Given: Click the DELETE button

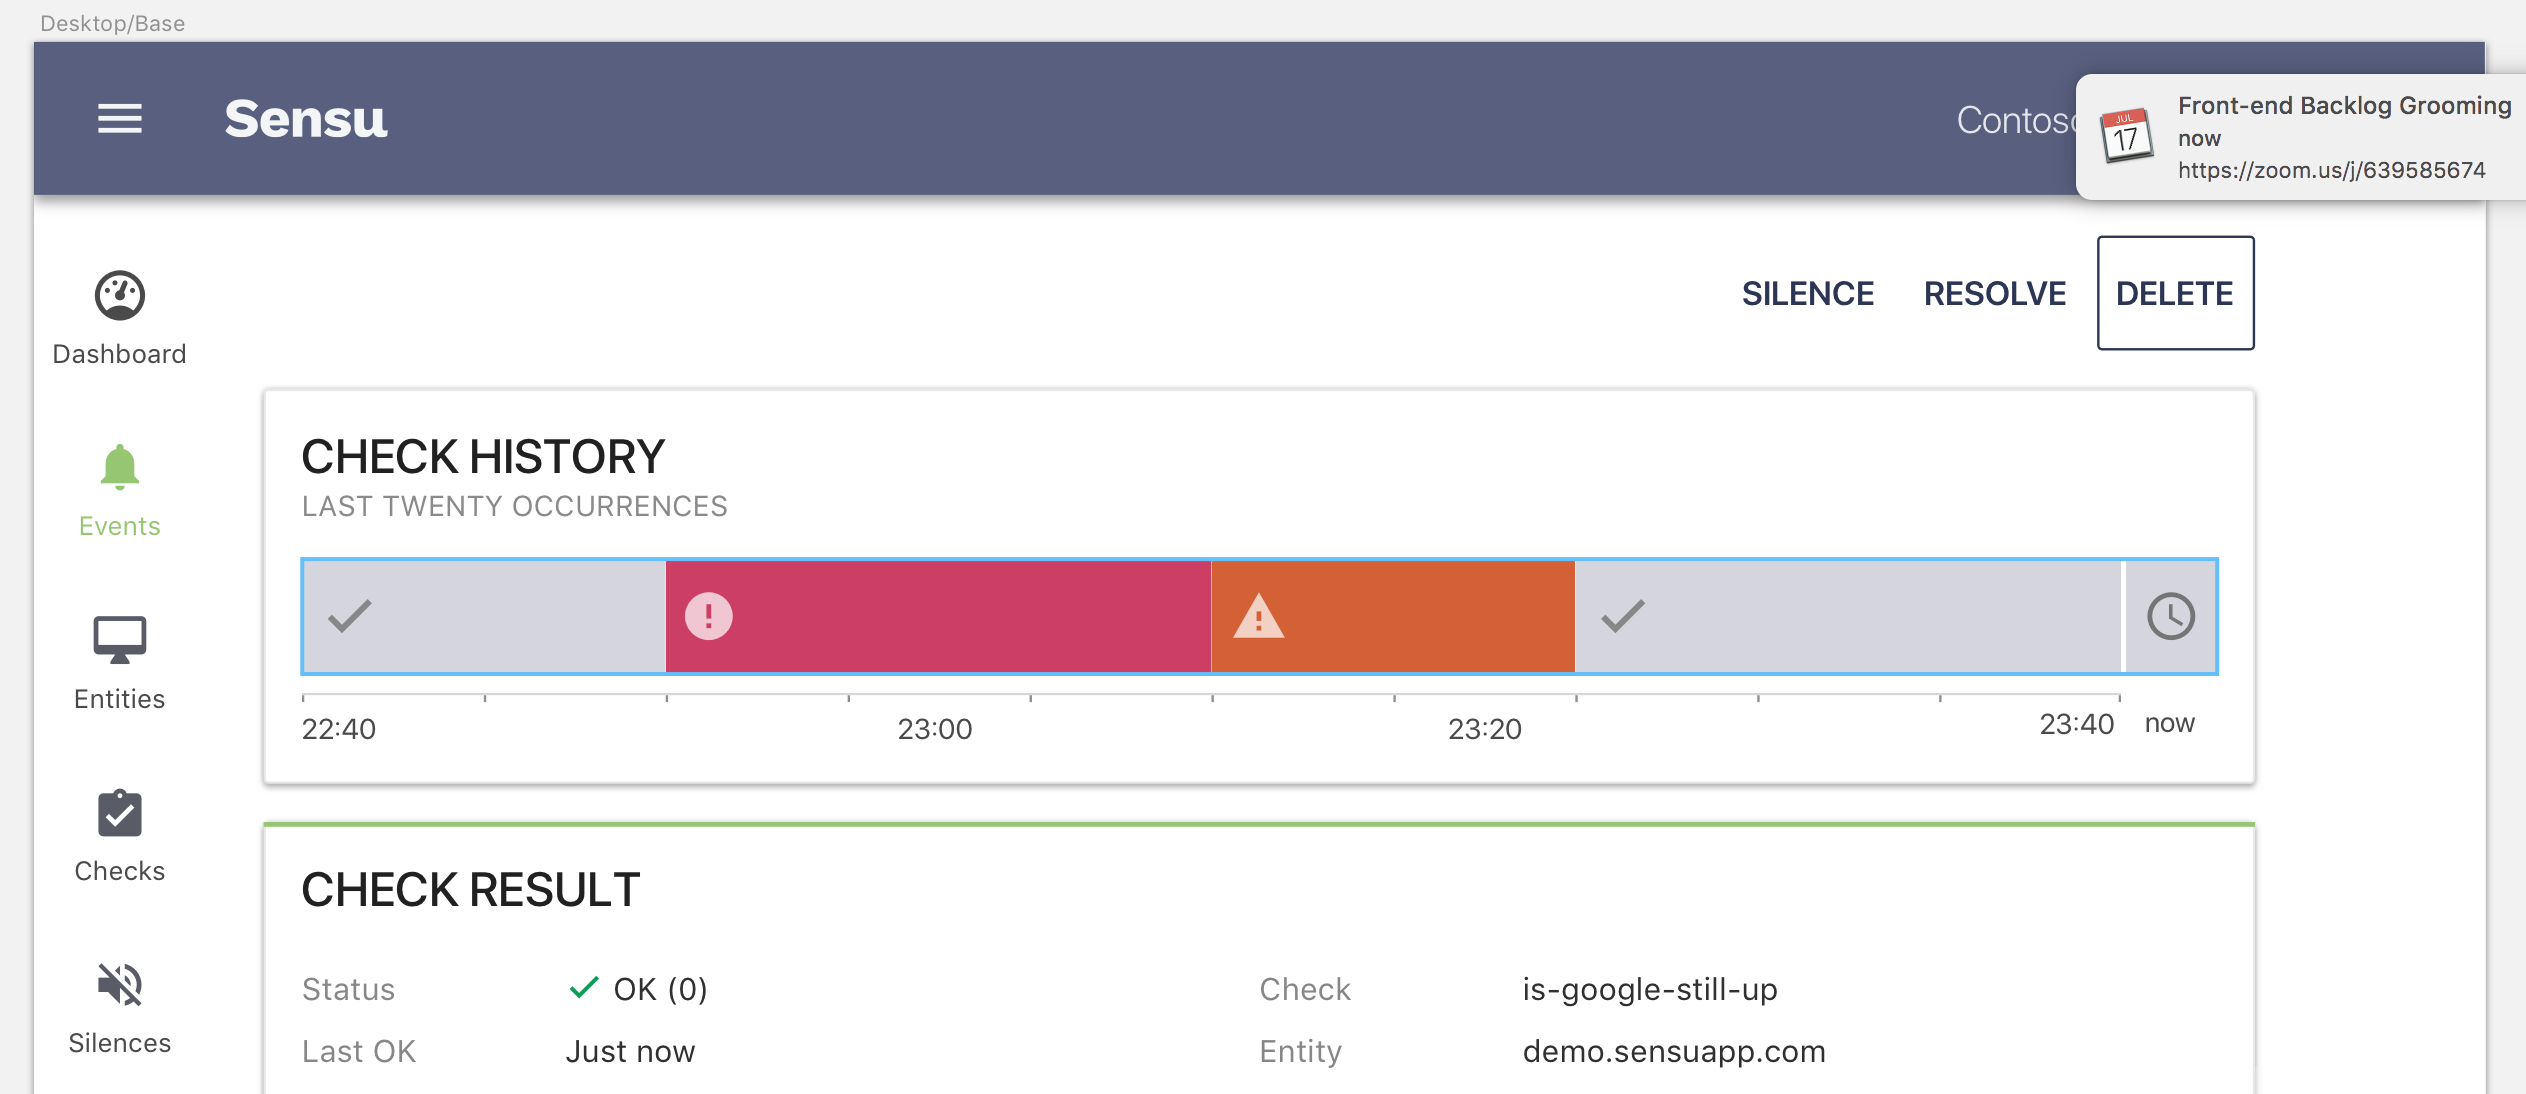Looking at the screenshot, I should 2175,294.
